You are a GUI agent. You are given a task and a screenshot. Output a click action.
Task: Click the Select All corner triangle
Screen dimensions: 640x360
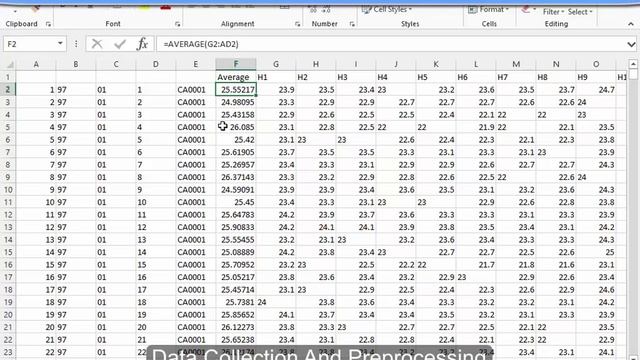click(9, 64)
